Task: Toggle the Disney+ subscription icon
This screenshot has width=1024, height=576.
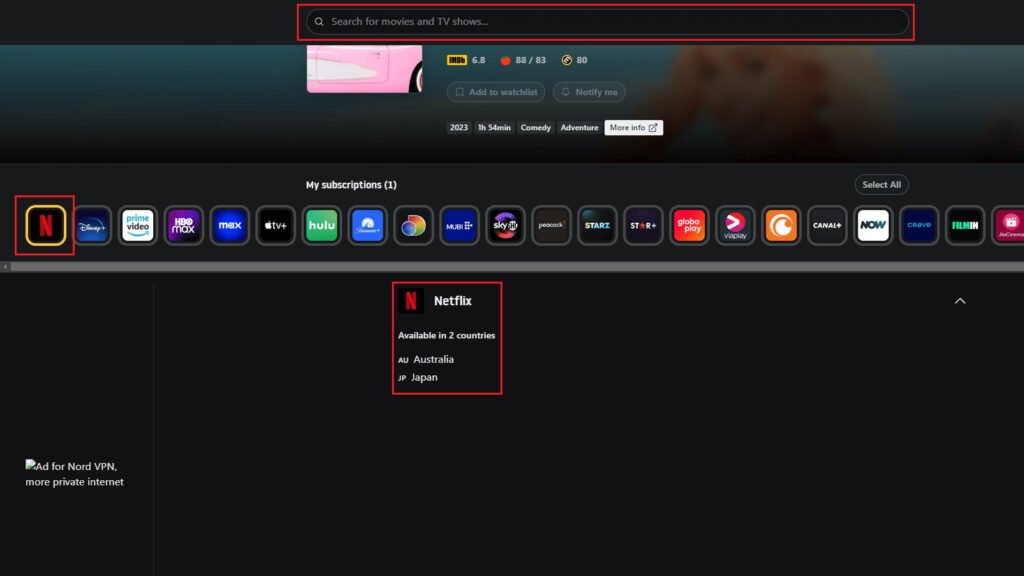Action: [x=92, y=225]
